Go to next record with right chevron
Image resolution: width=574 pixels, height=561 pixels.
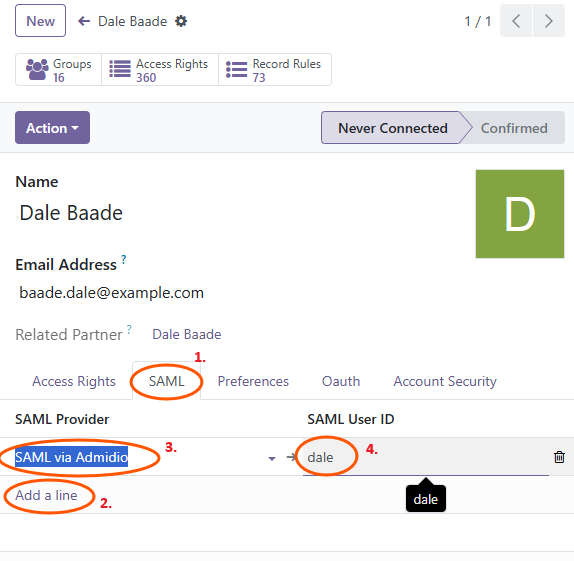(x=548, y=21)
